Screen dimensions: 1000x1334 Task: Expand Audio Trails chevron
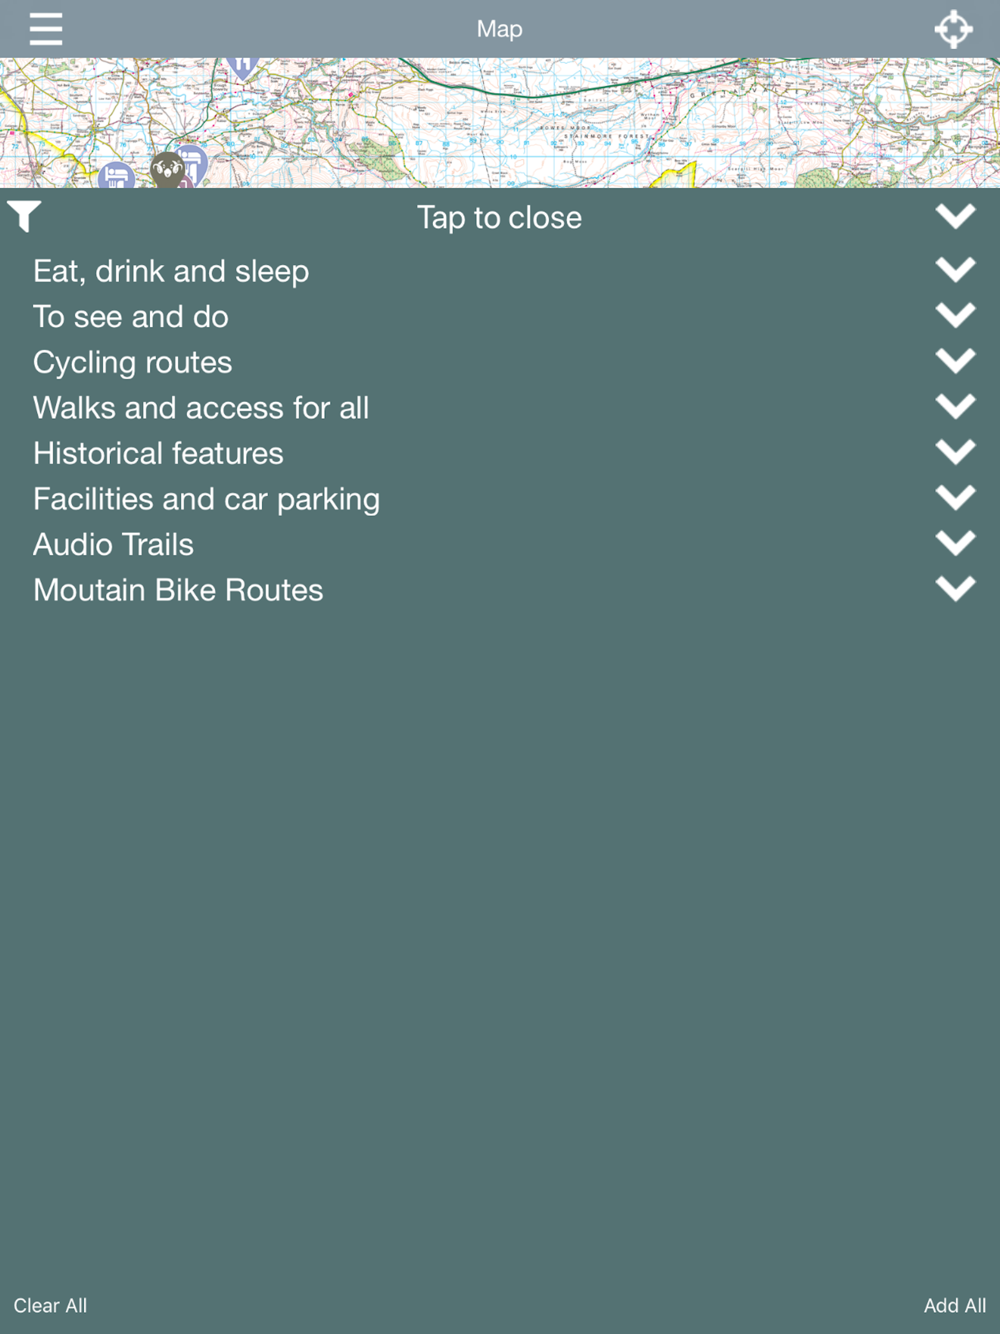955,543
